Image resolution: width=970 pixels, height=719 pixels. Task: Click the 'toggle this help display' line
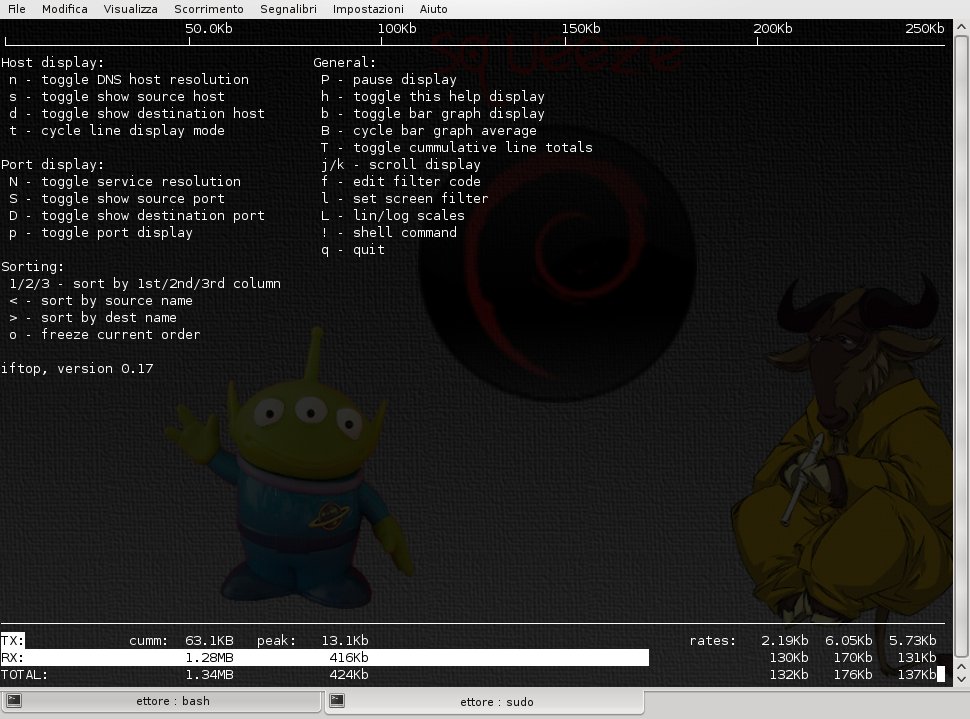(432, 97)
